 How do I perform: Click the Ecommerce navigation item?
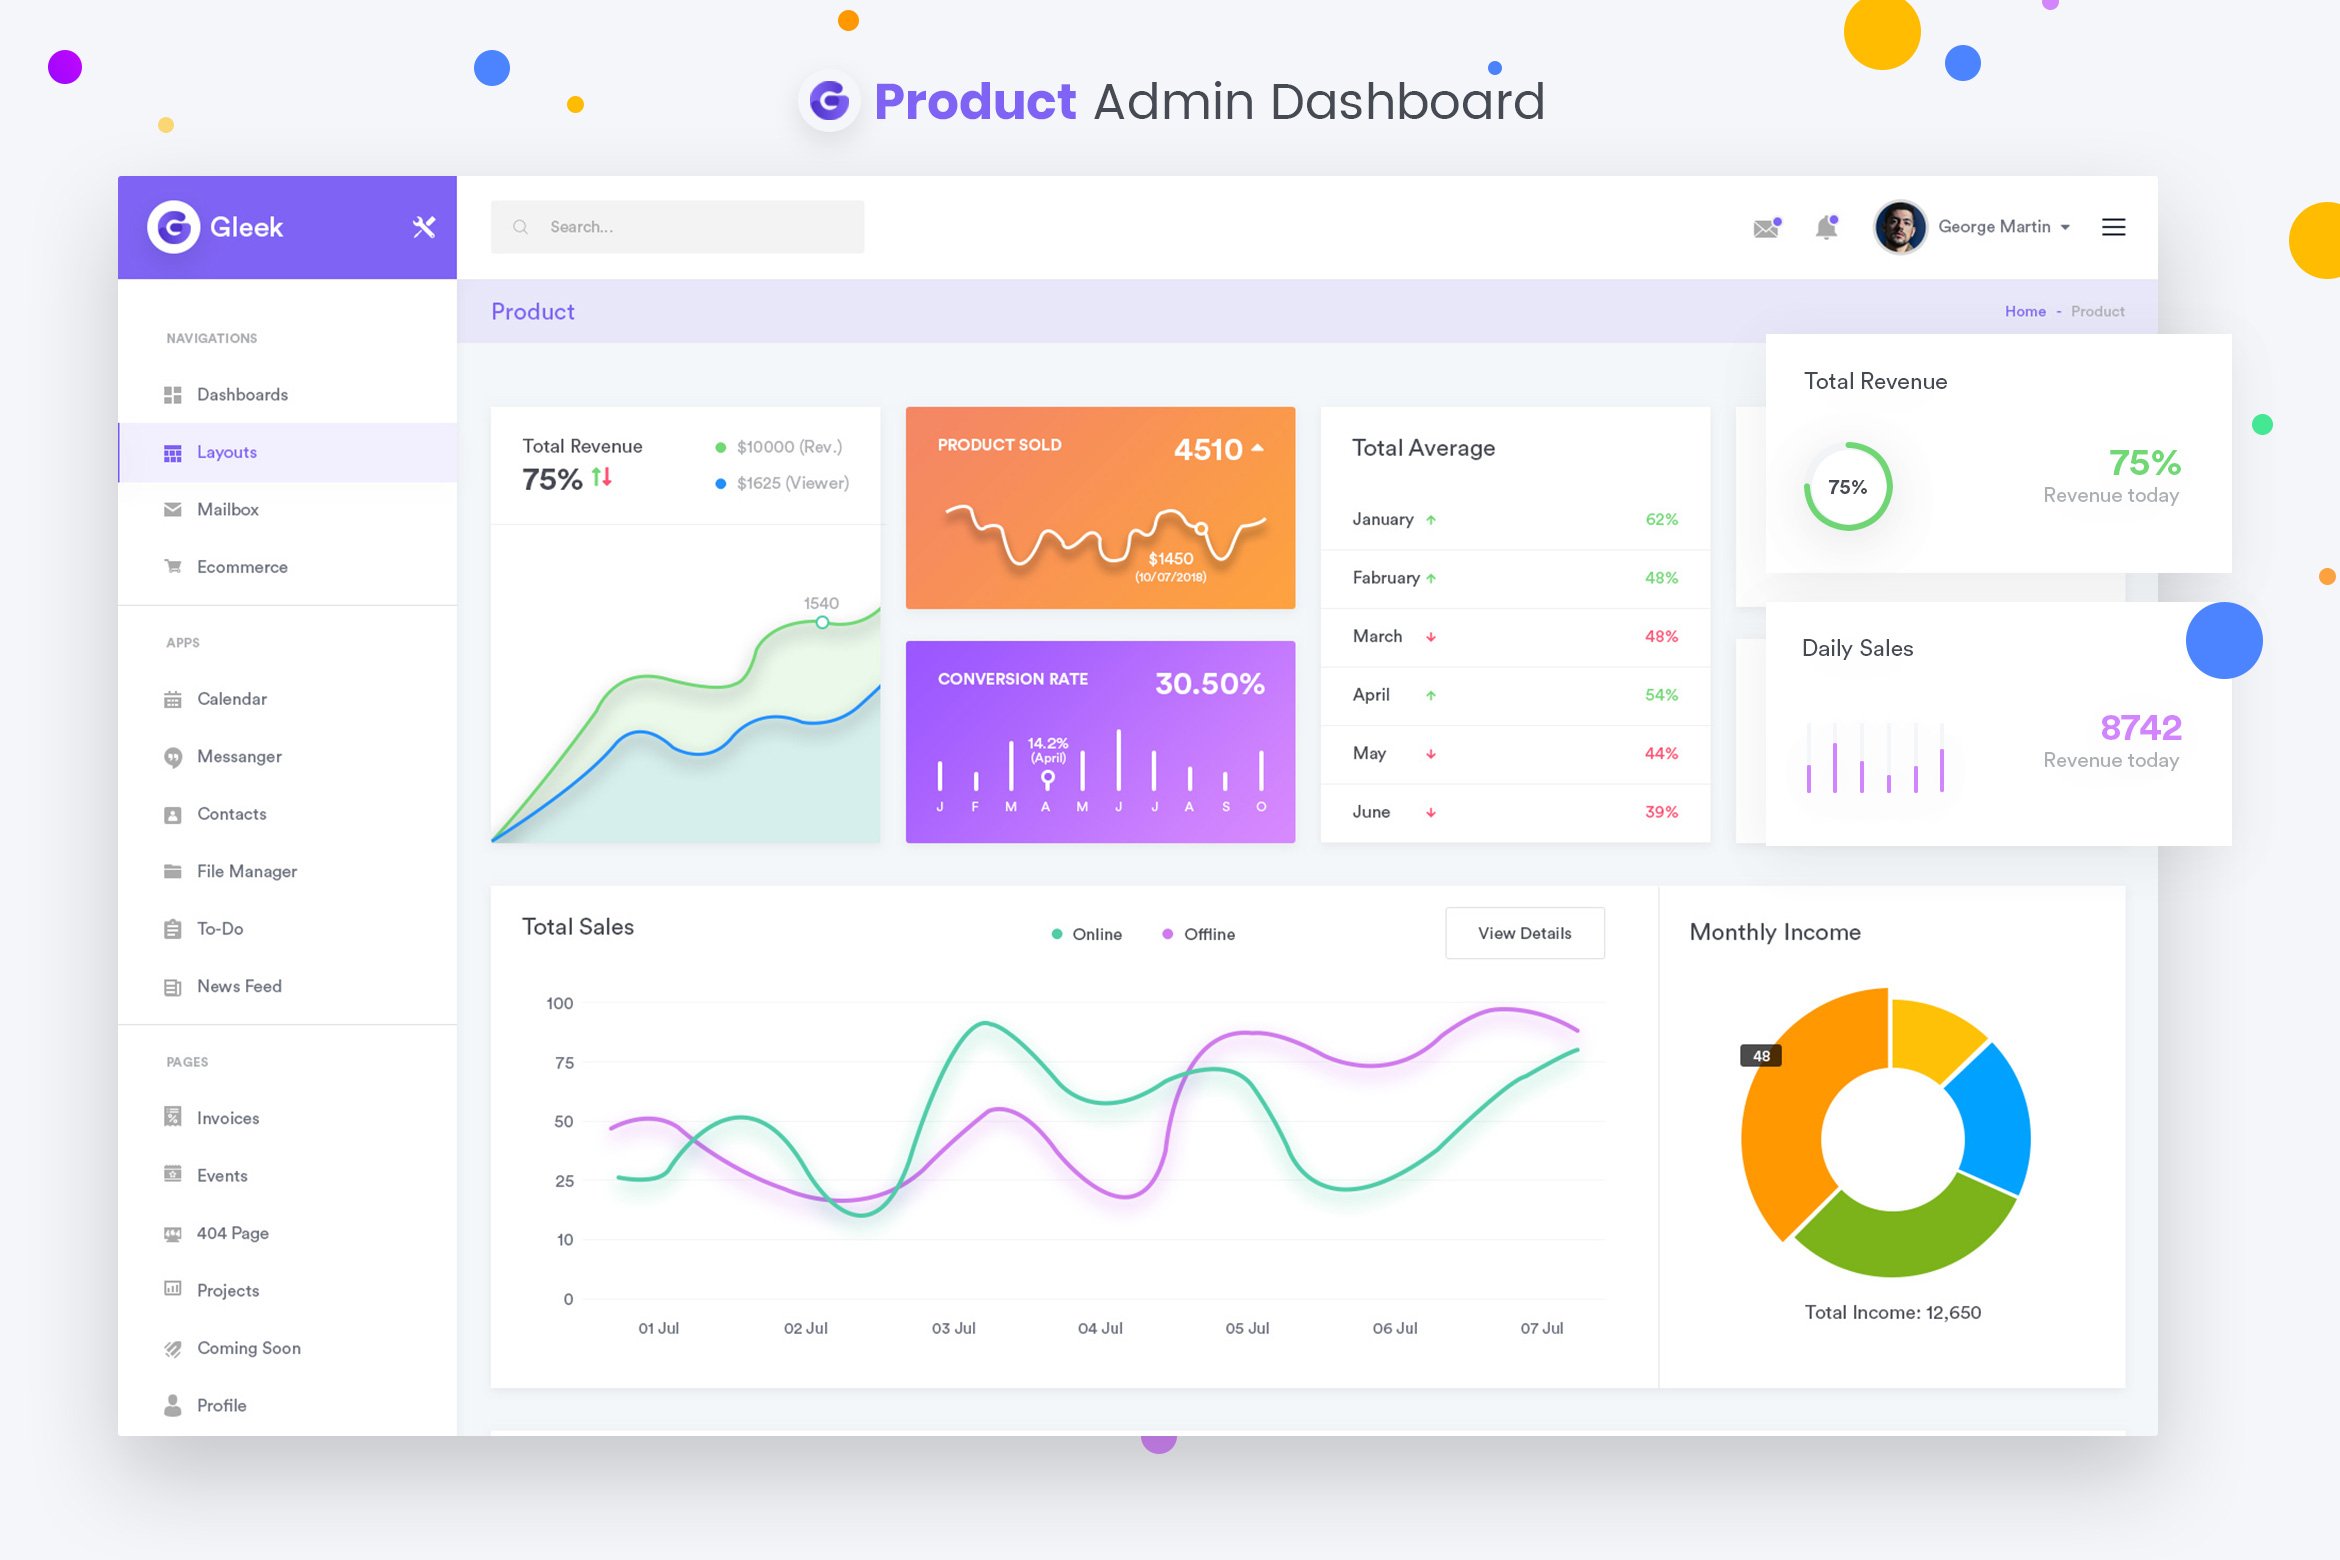(x=242, y=566)
